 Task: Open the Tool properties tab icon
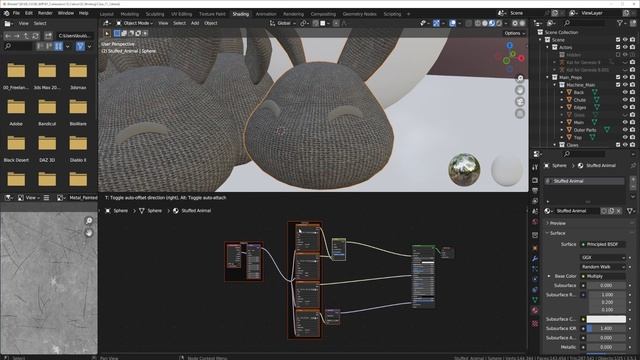click(535, 168)
